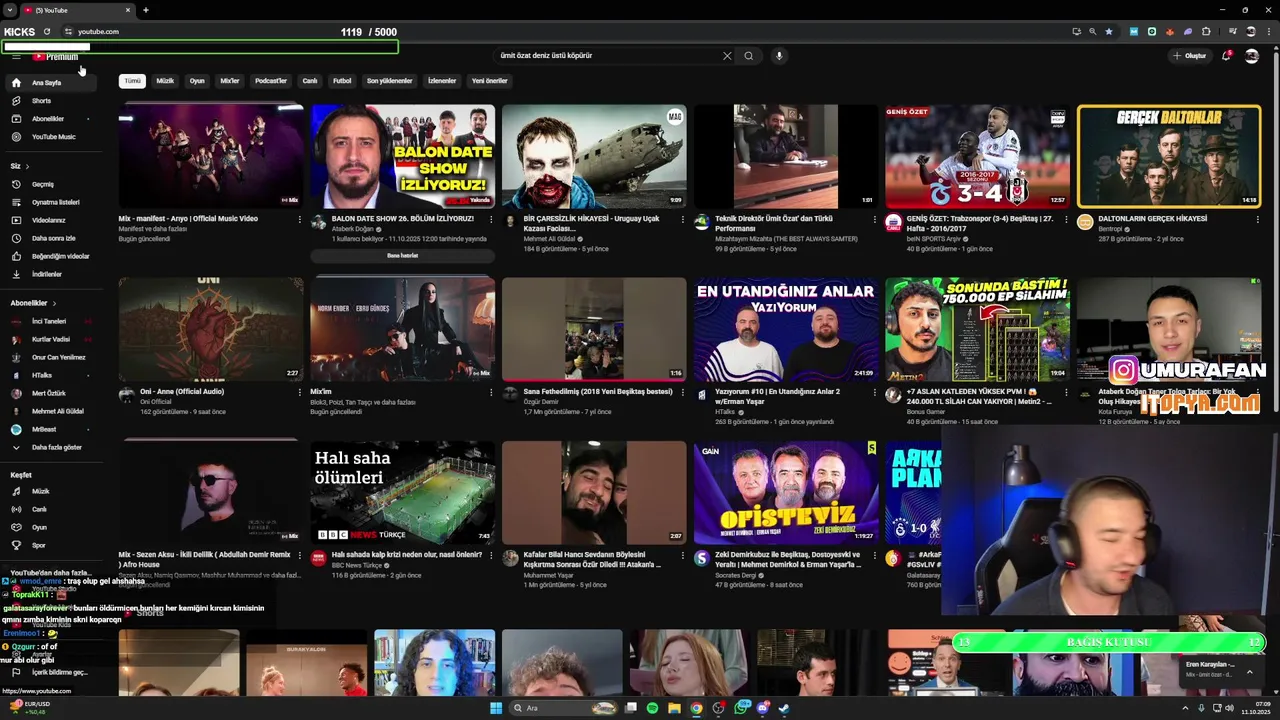1280x720 pixels.
Task: Open the notifications bell
Action: (1226, 56)
